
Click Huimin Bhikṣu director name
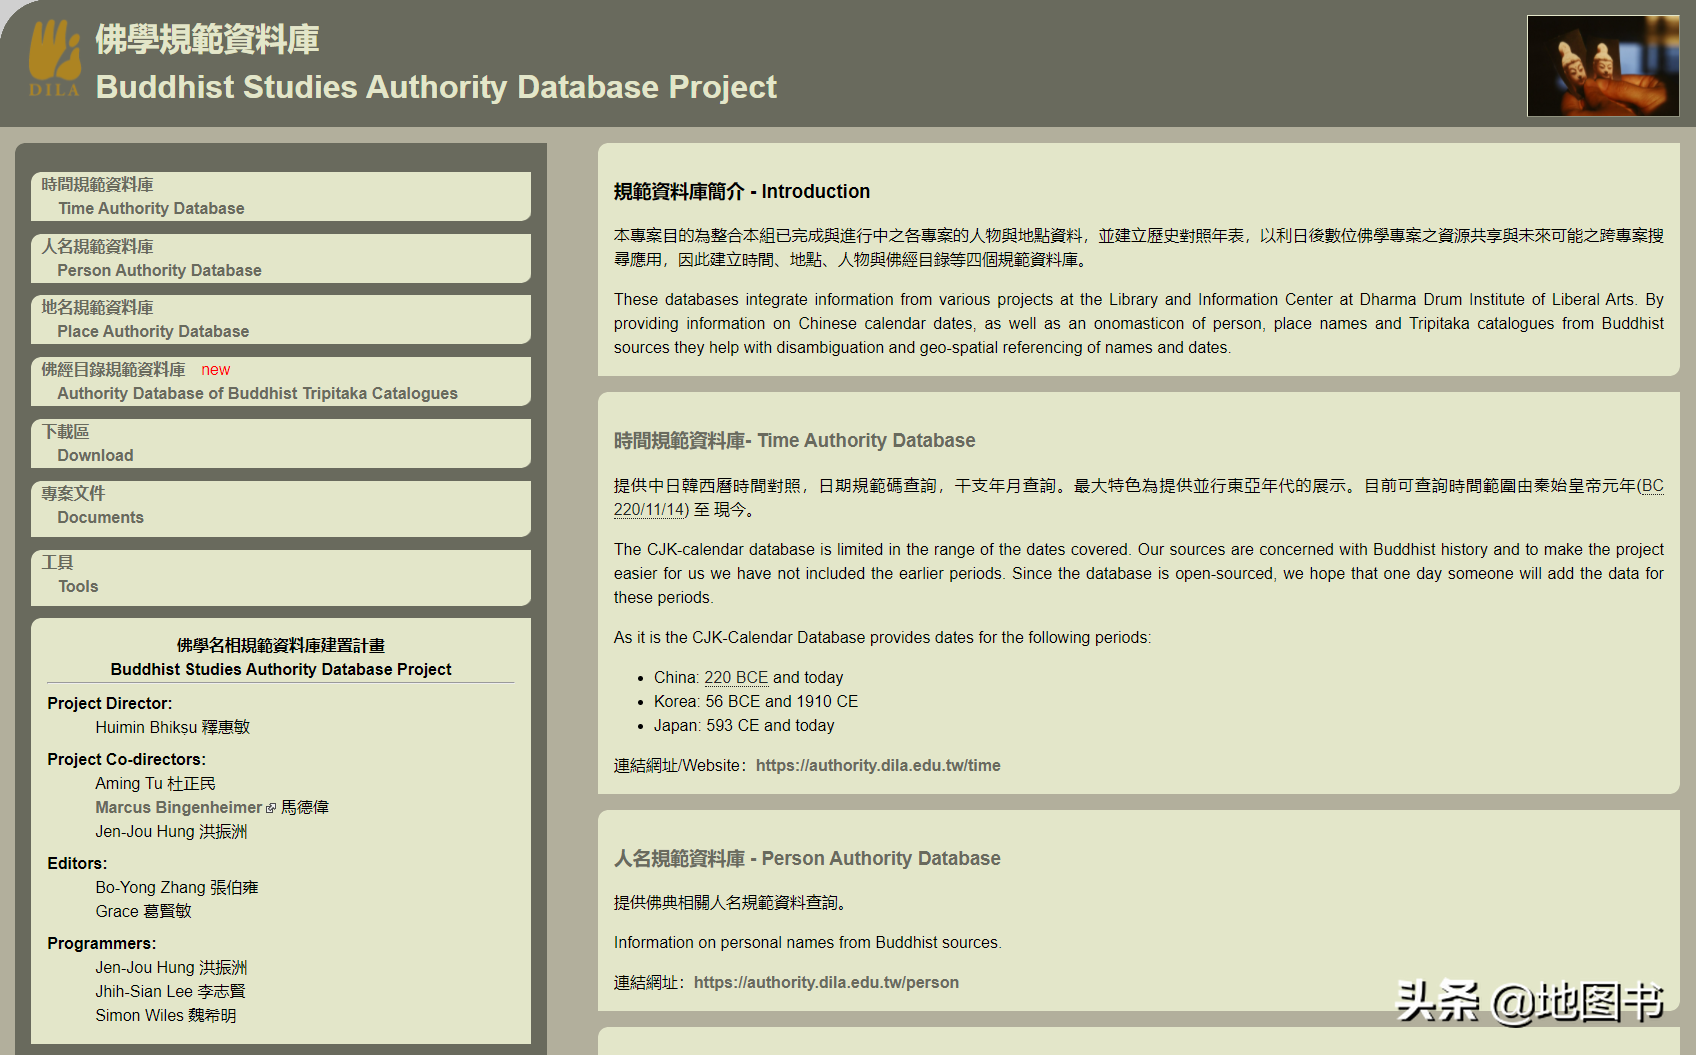(173, 727)
